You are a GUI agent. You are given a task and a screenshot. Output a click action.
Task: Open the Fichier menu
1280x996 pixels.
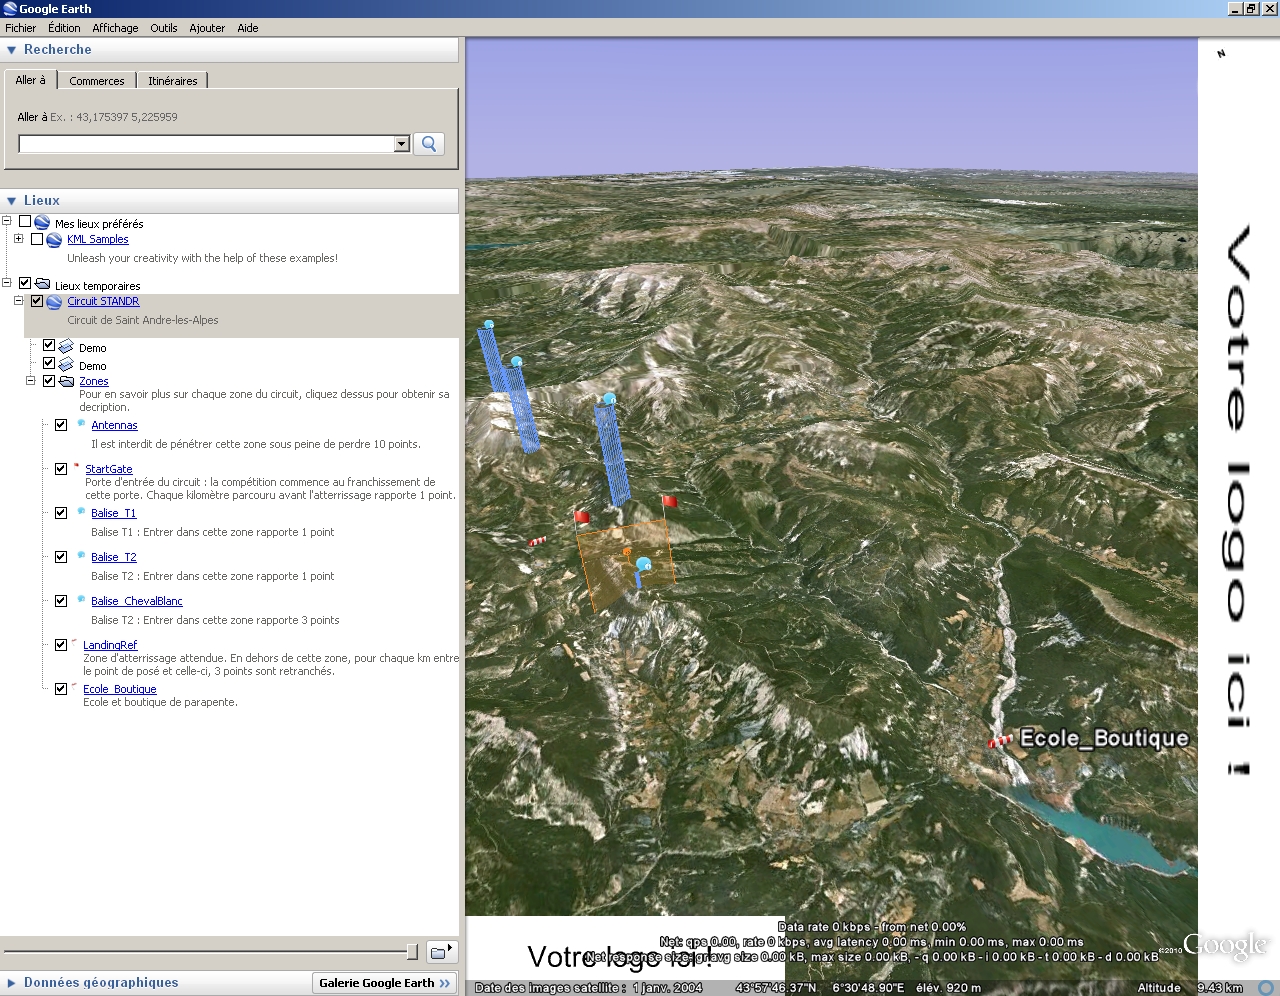pyautogui.click(x=20, y=28)
